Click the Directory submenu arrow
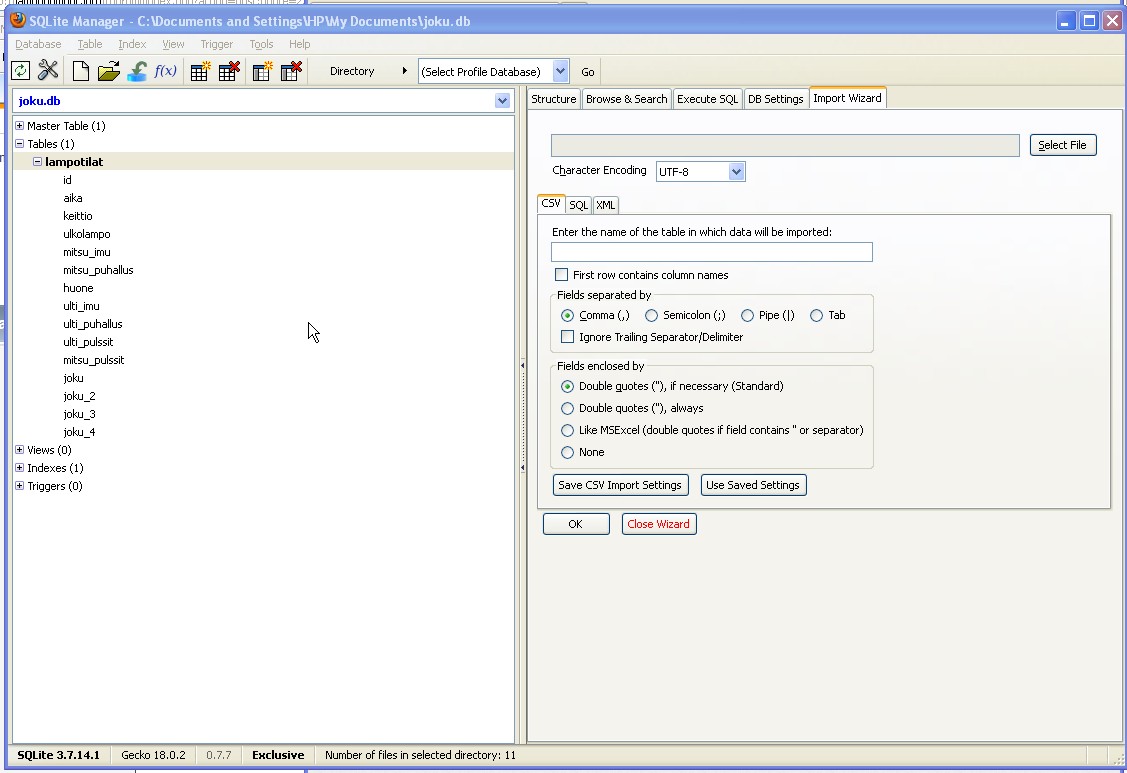The width and height of the screenshot is (1127, 773). [405, 70]
